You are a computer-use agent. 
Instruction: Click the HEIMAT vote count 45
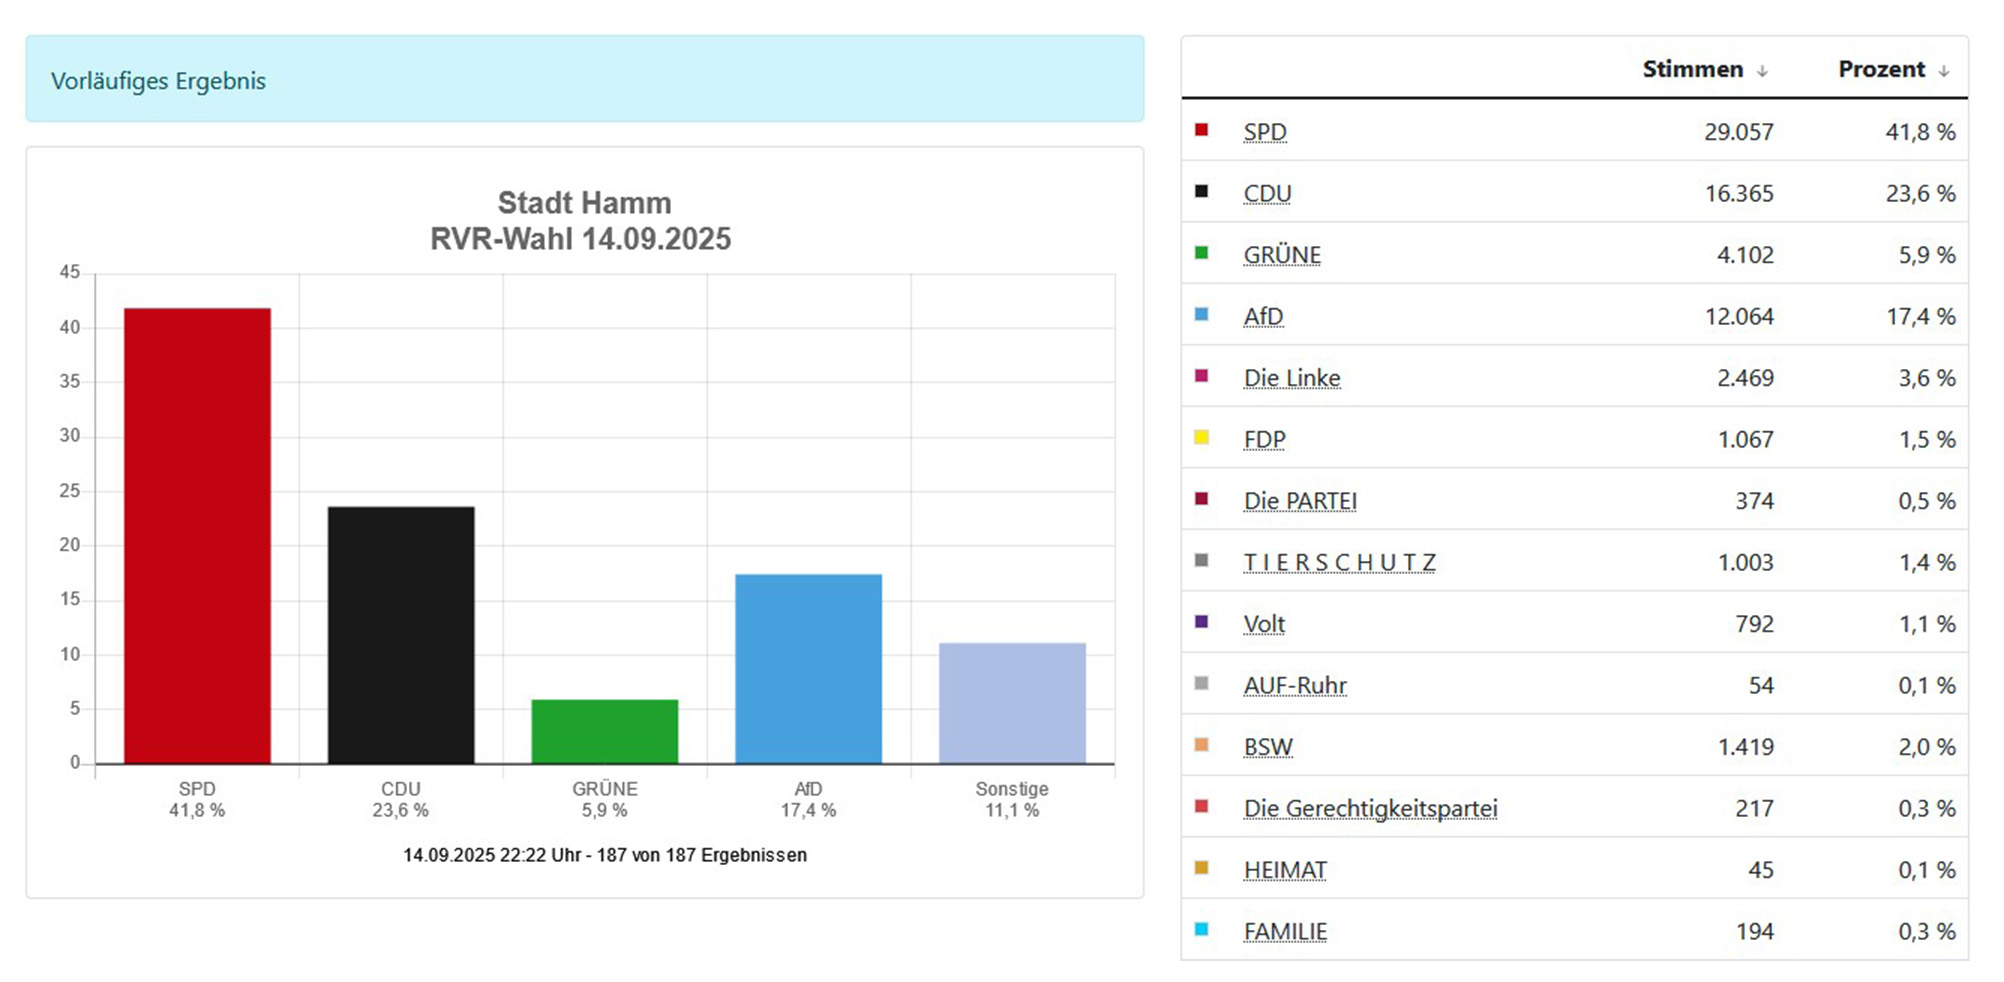(x=1761, y=870)
